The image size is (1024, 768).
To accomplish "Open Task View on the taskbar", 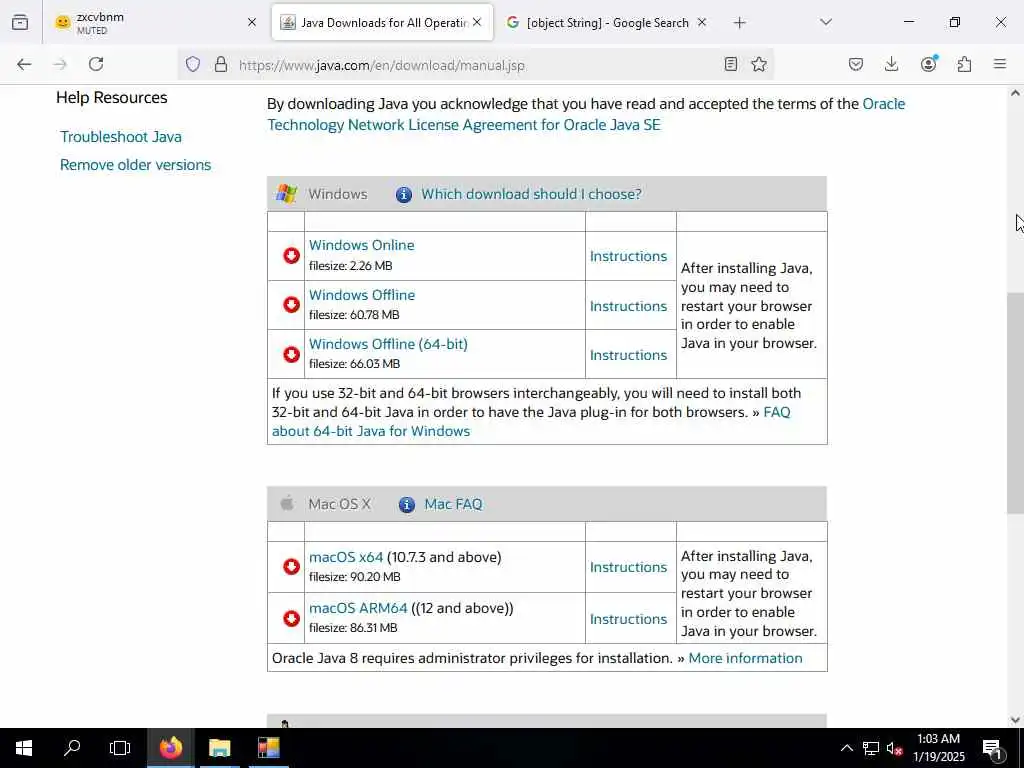I will tap(120, 748).
